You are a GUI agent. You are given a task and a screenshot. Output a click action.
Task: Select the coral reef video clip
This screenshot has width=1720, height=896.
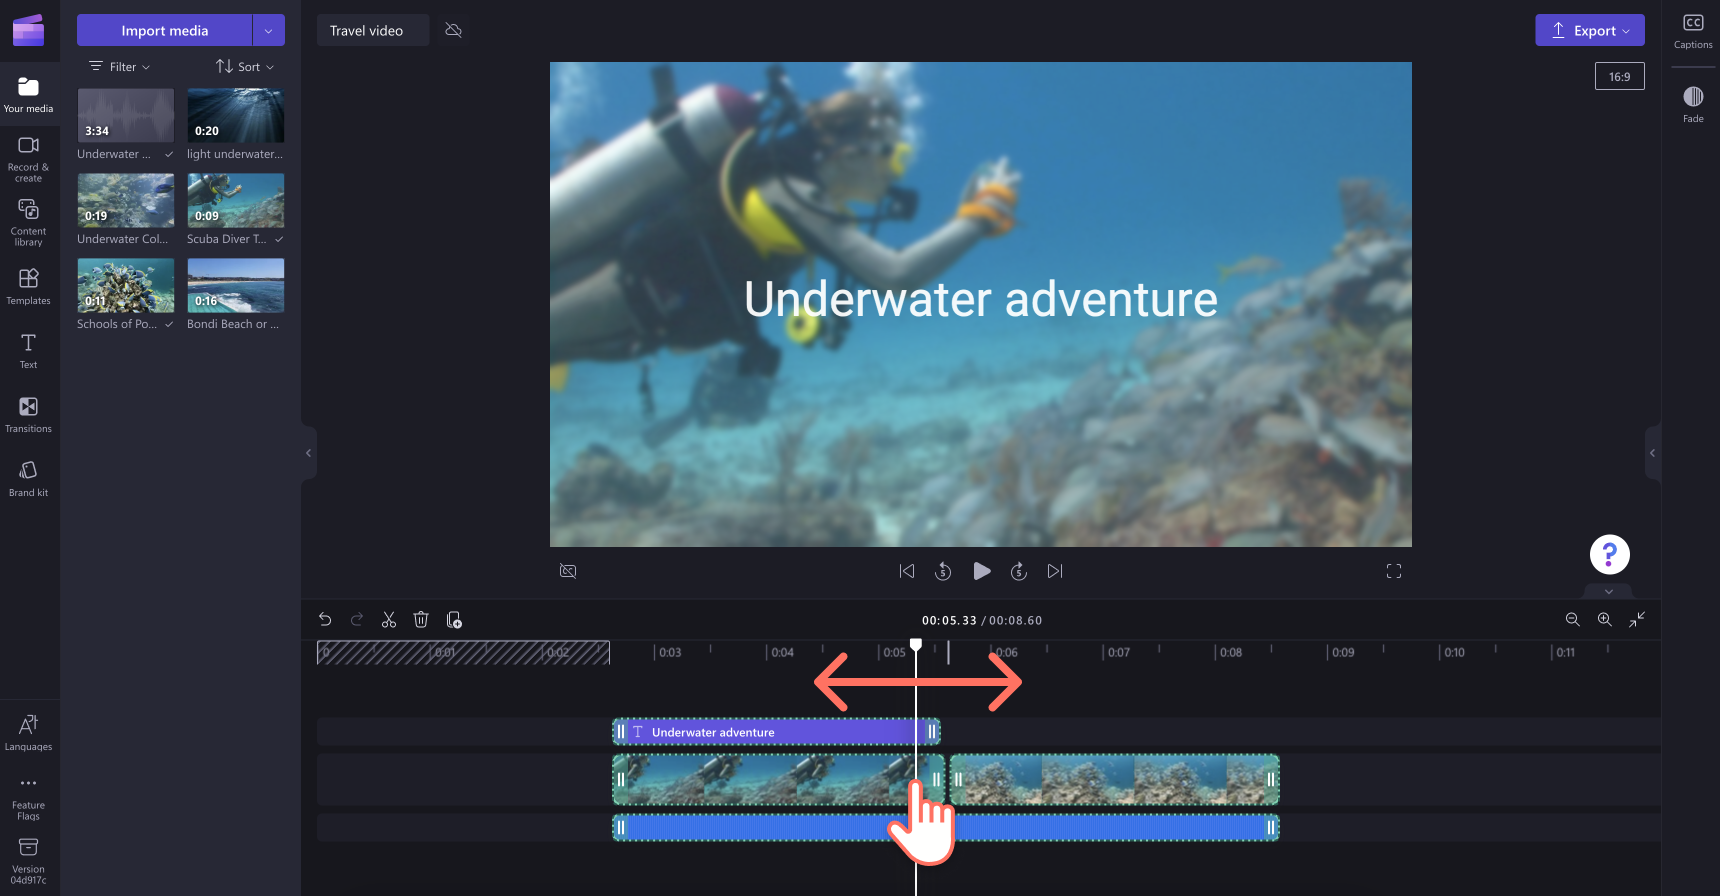coord(1114,780)
